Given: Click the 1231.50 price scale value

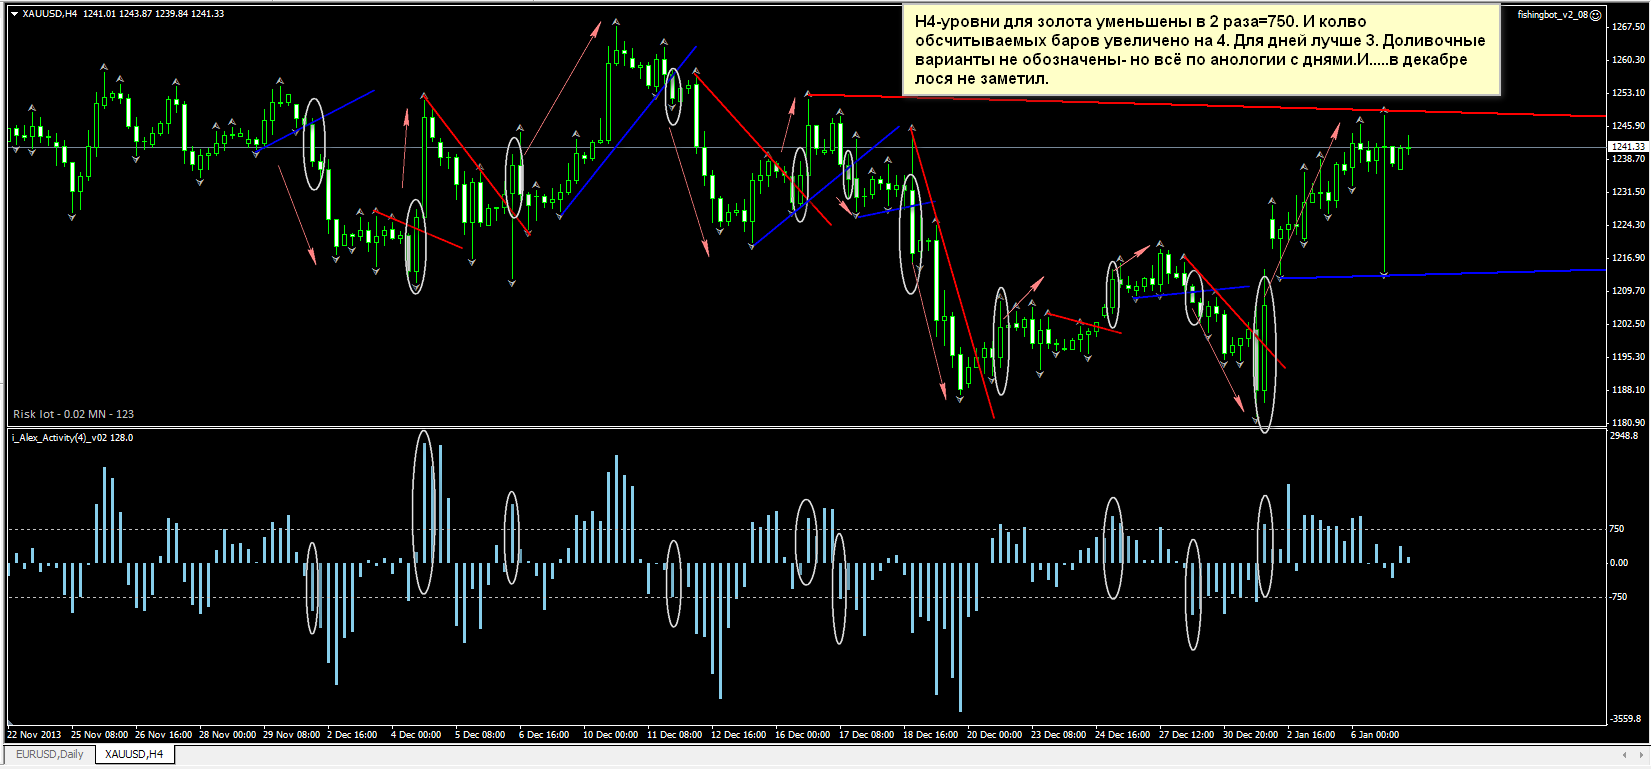Looking at the screenshot, I should pos(1628,192).
